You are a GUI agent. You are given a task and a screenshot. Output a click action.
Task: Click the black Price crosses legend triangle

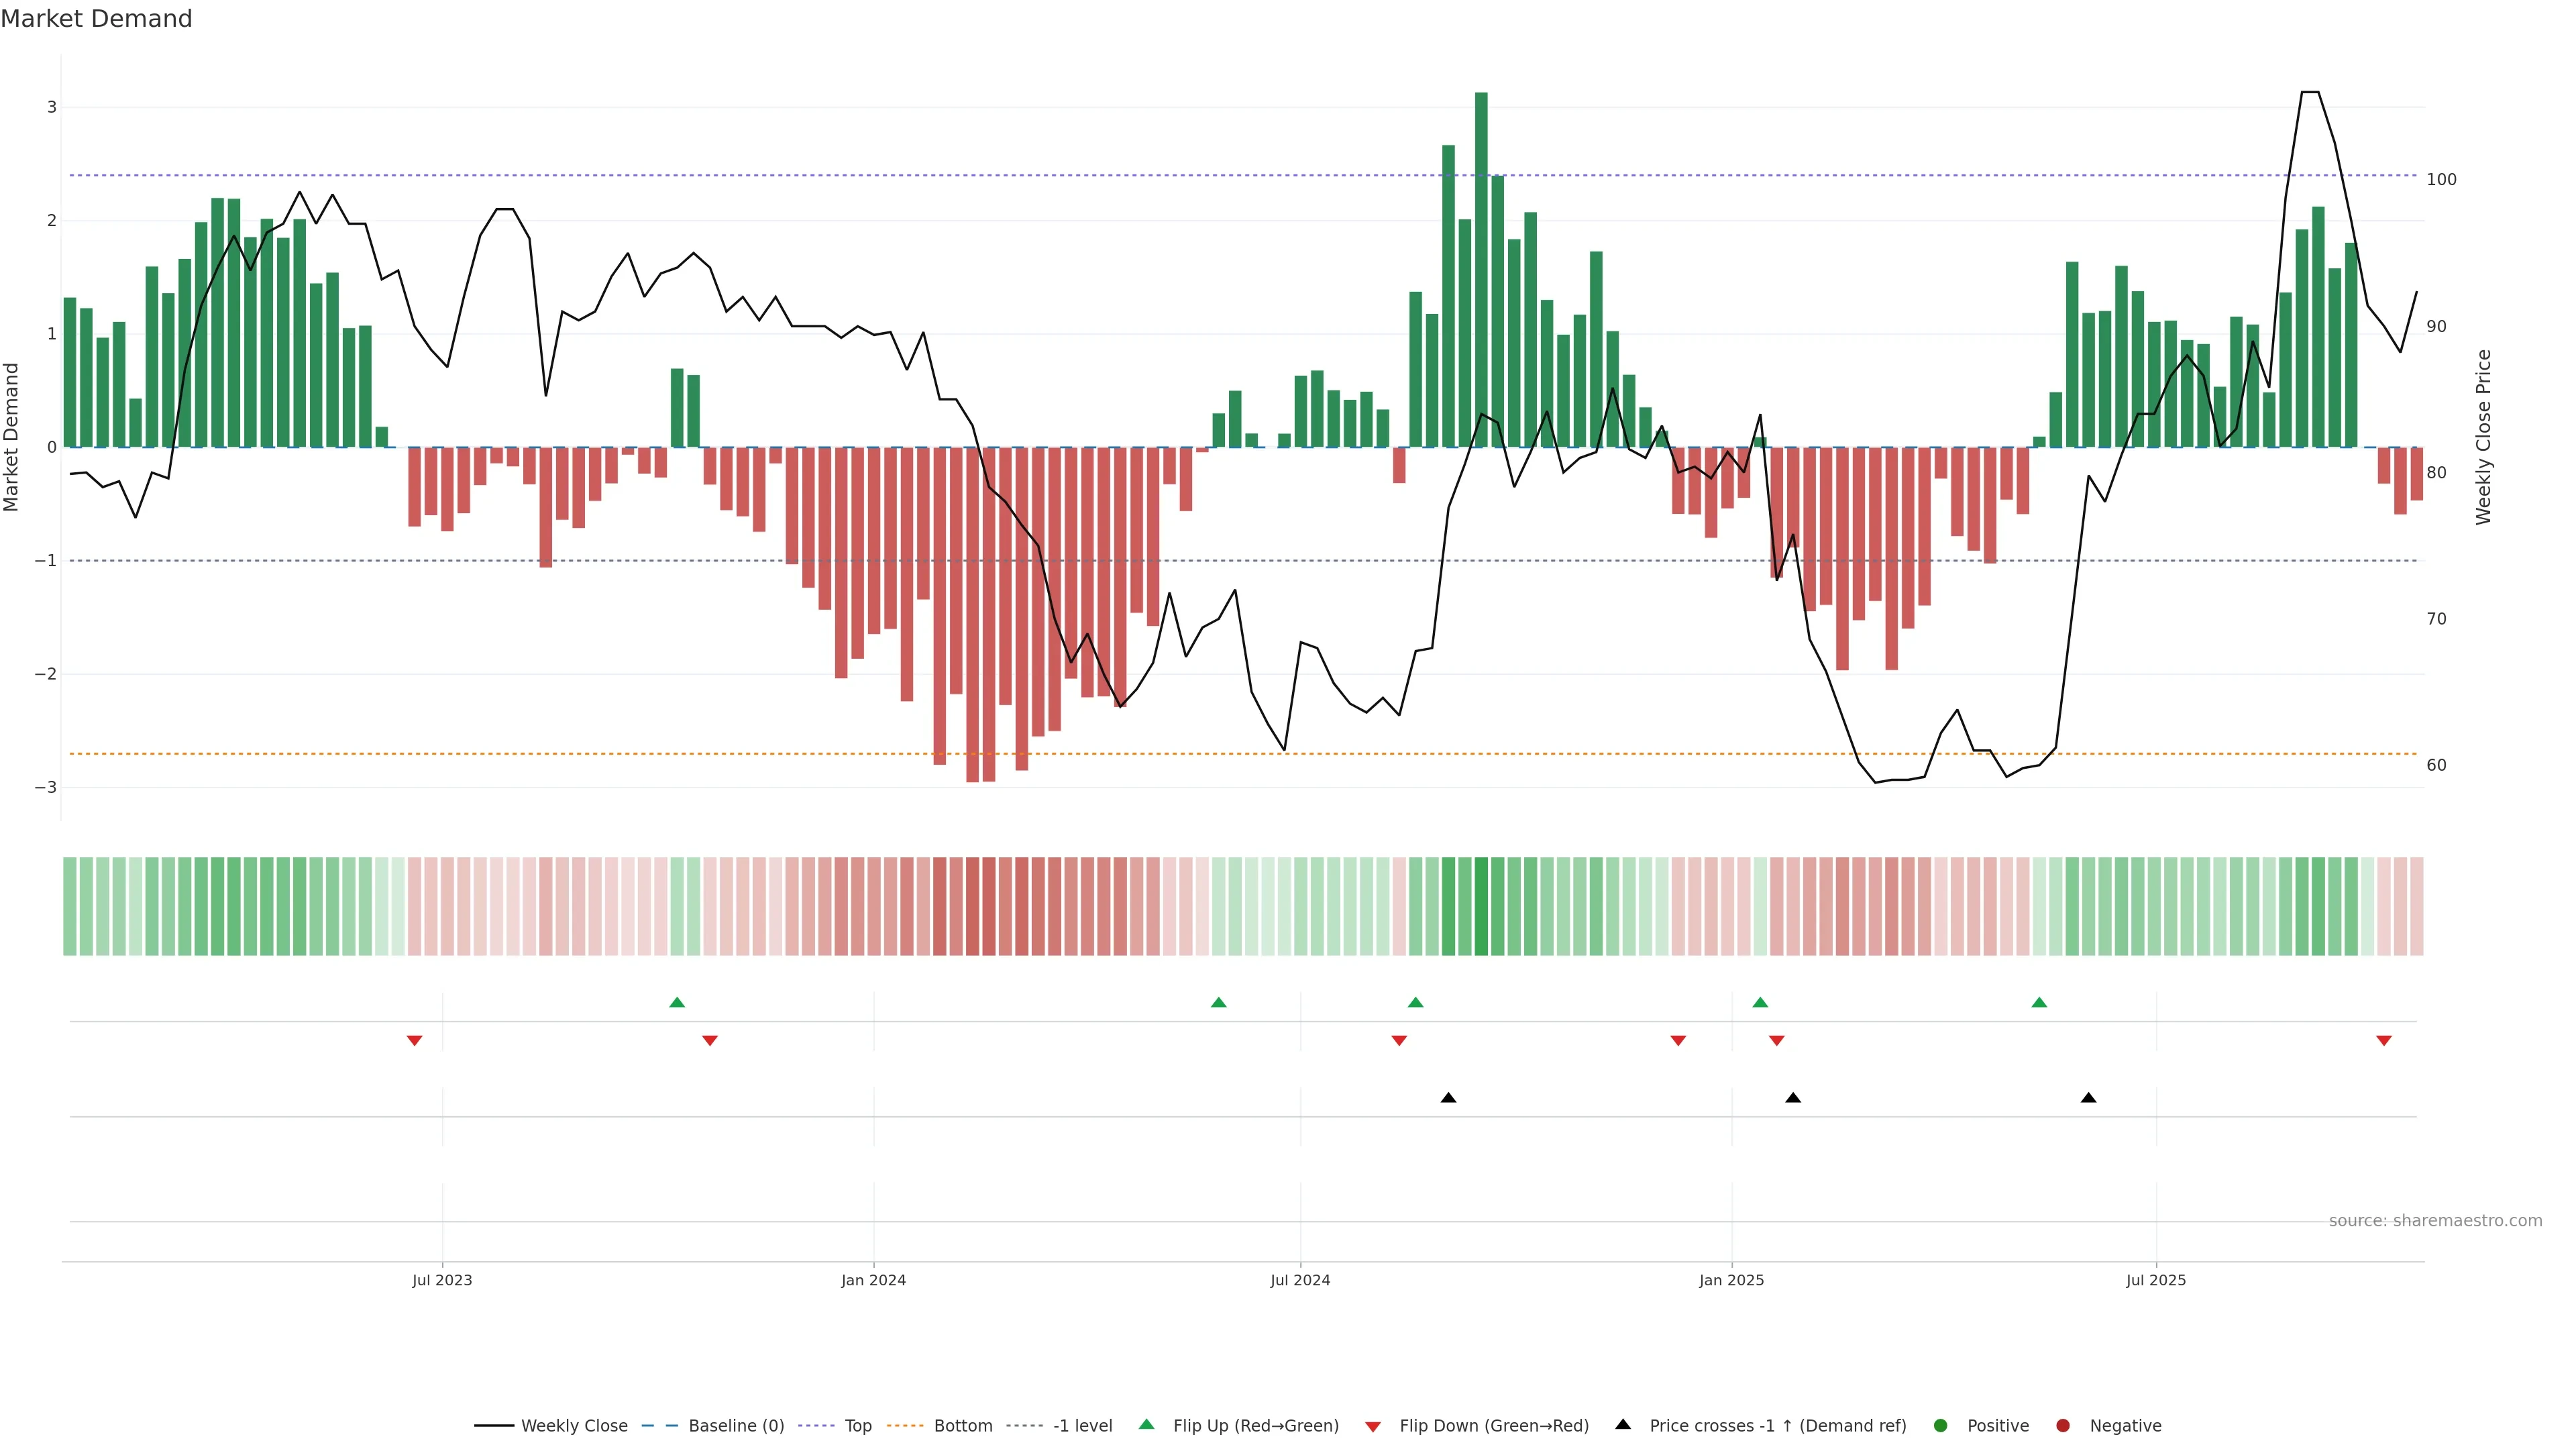tap(1623, 1424)
